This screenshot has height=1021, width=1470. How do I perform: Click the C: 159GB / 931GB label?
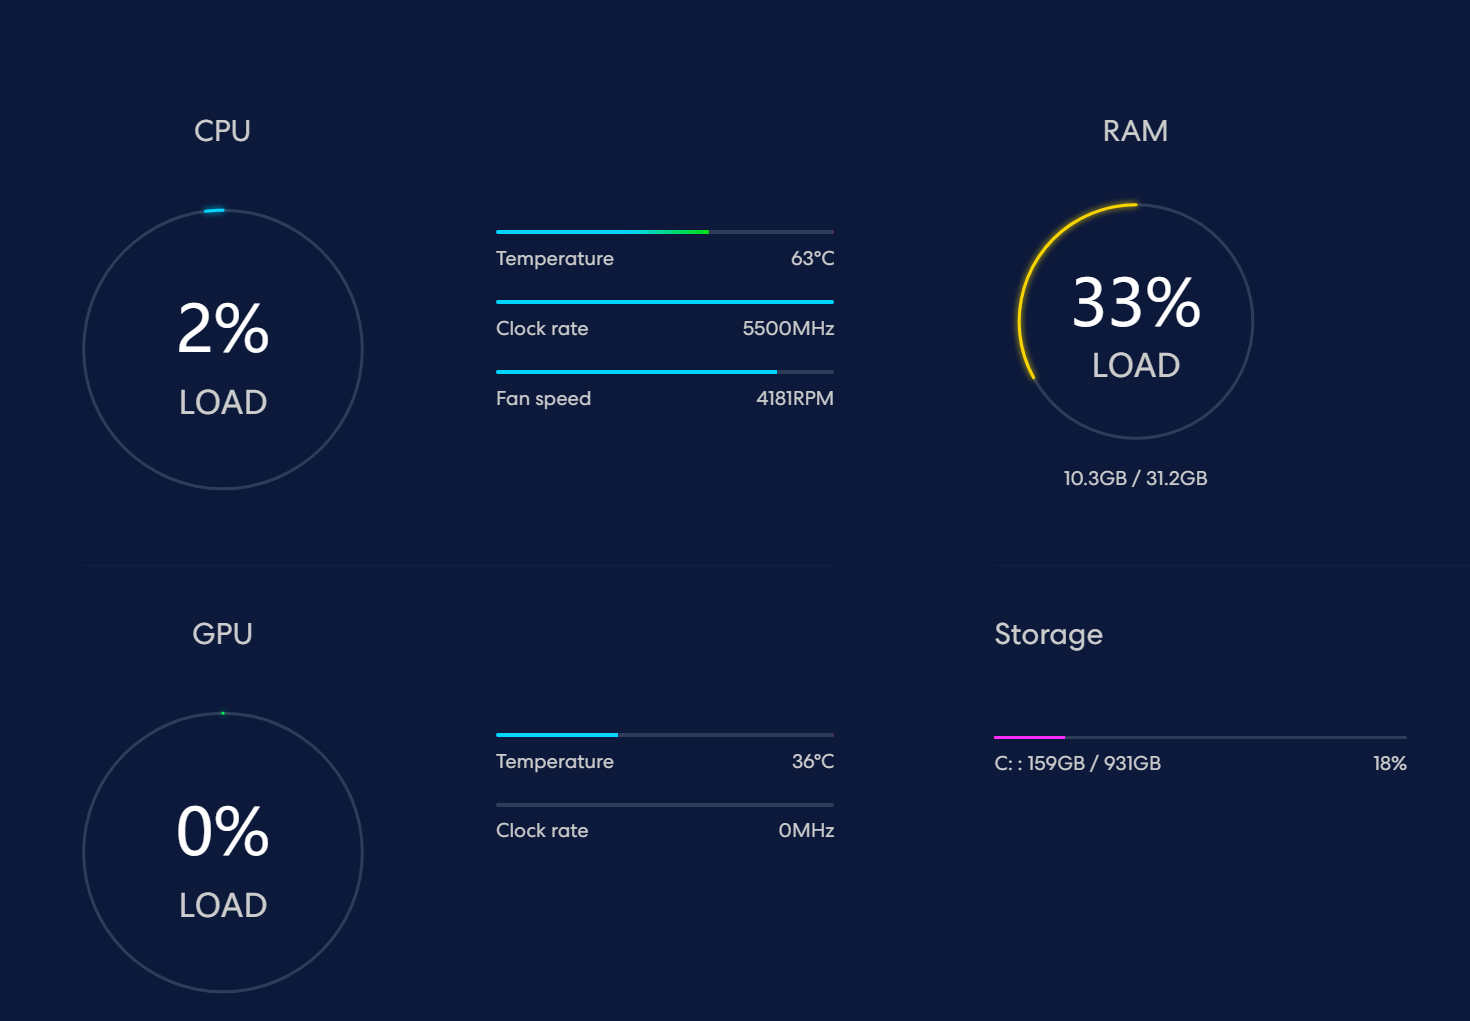[1077, 763]
